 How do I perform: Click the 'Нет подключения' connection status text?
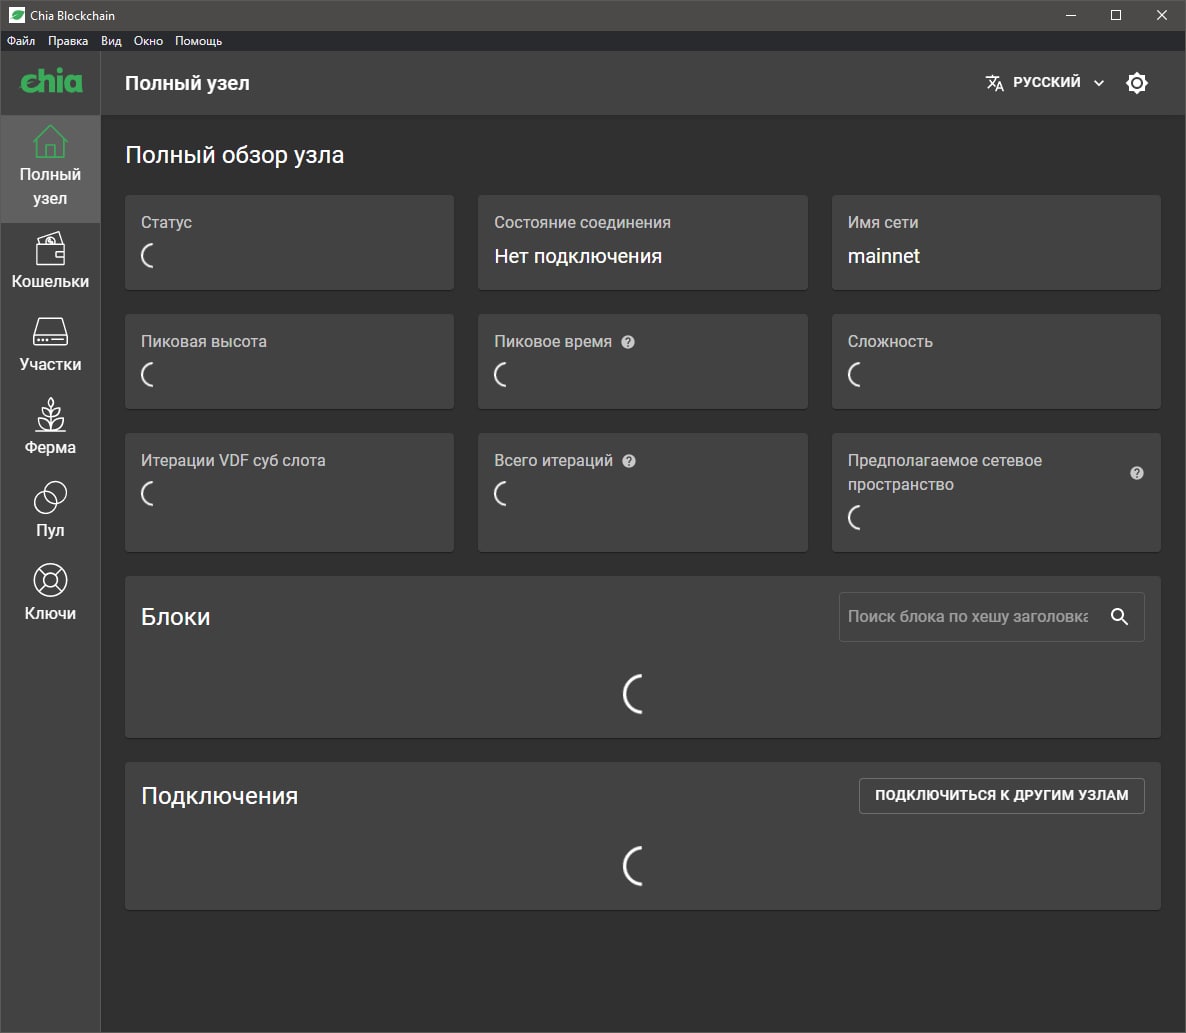point(578,256)
